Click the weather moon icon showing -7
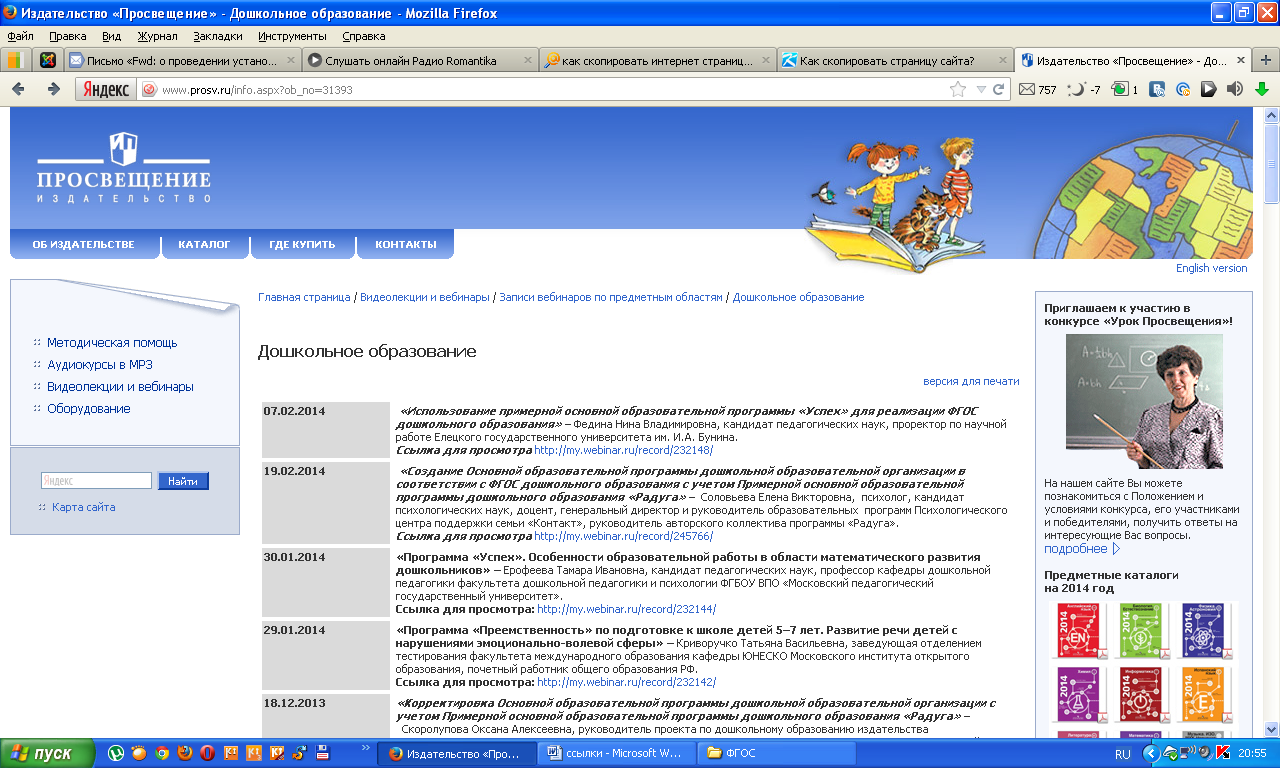Image resolution: width=1280 pixels, height=768 pixels. click(1076, 89)
